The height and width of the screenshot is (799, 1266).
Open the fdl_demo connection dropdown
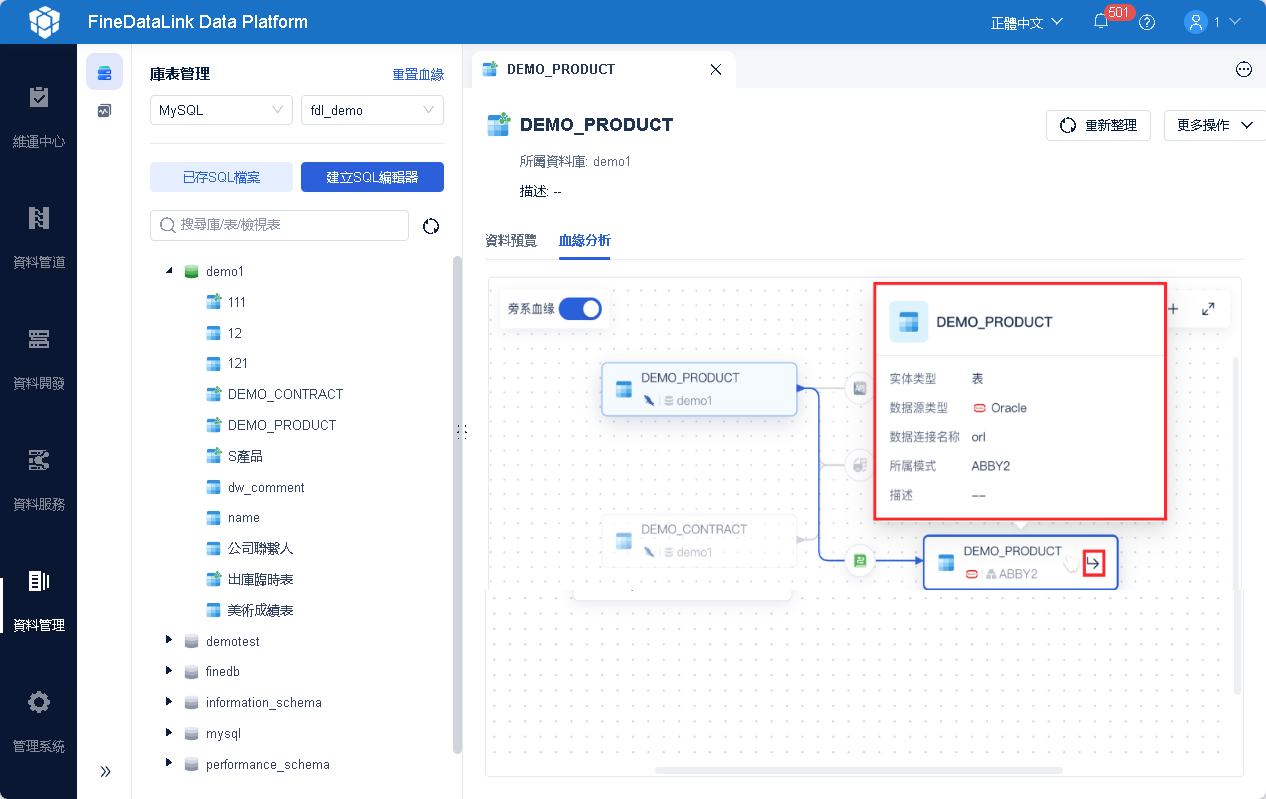pos(372,110)
